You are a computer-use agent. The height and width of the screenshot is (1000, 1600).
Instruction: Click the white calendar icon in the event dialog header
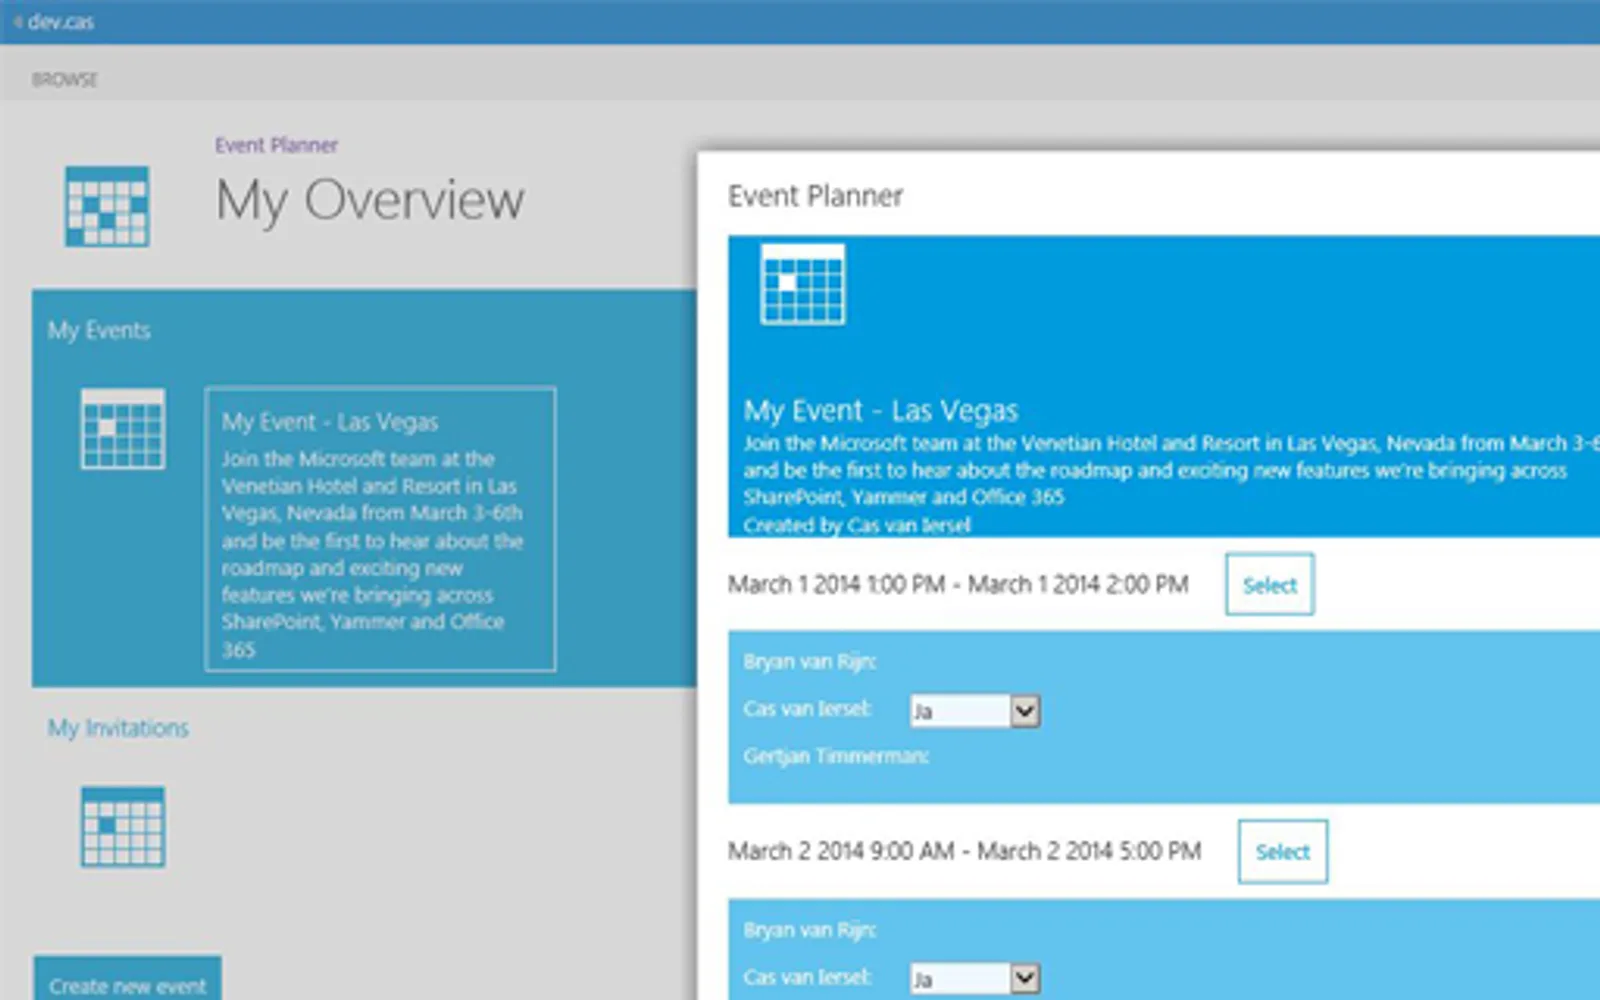802,284
